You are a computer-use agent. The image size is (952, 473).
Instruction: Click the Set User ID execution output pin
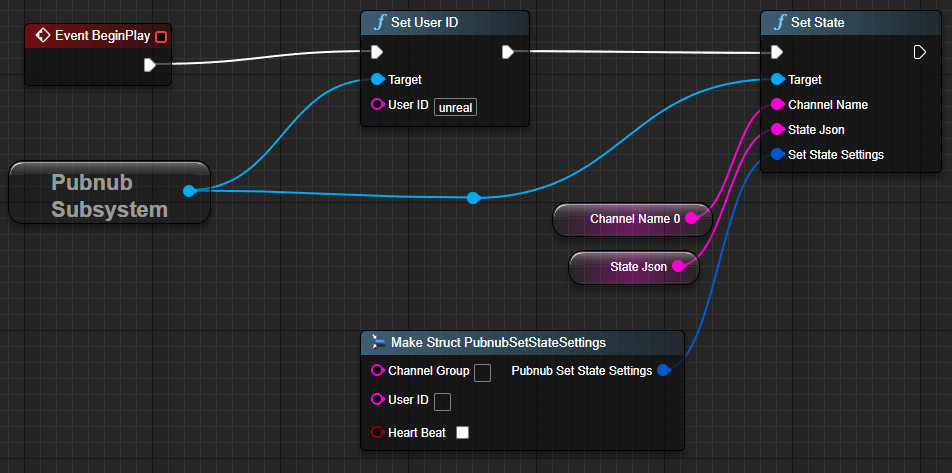[x=508, y=52]
